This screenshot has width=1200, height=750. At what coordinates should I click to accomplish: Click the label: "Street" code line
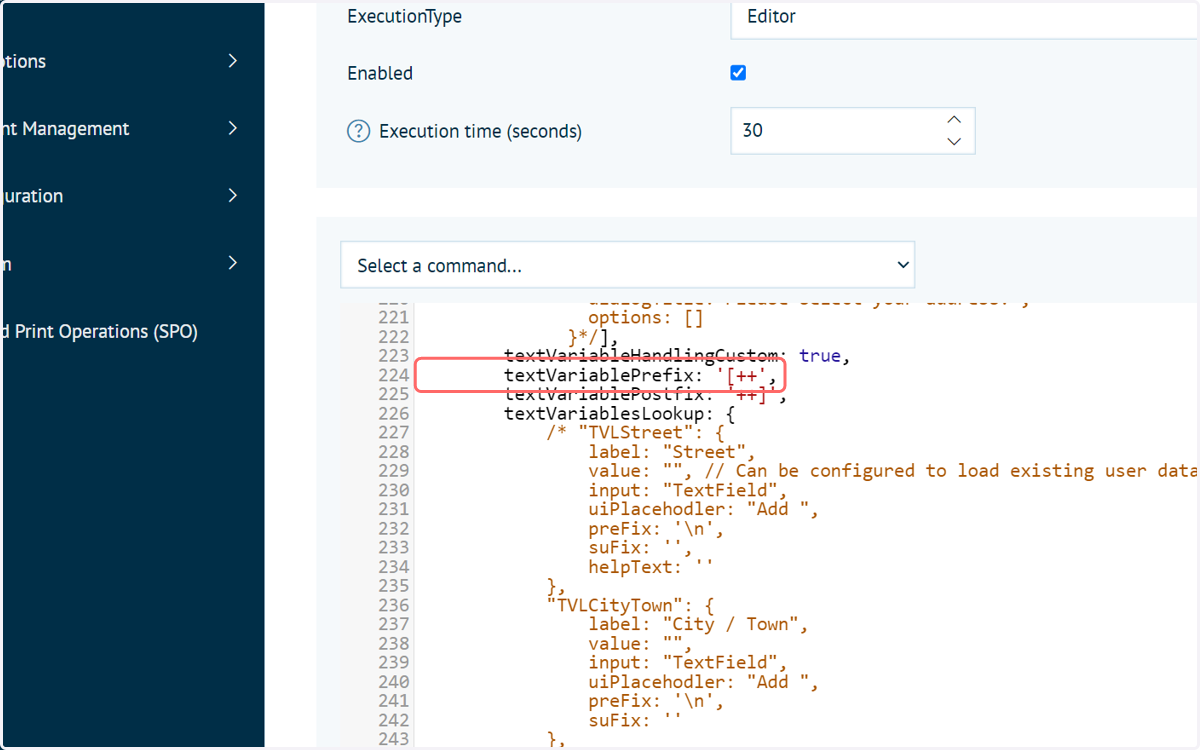click(x=673, y=451)
